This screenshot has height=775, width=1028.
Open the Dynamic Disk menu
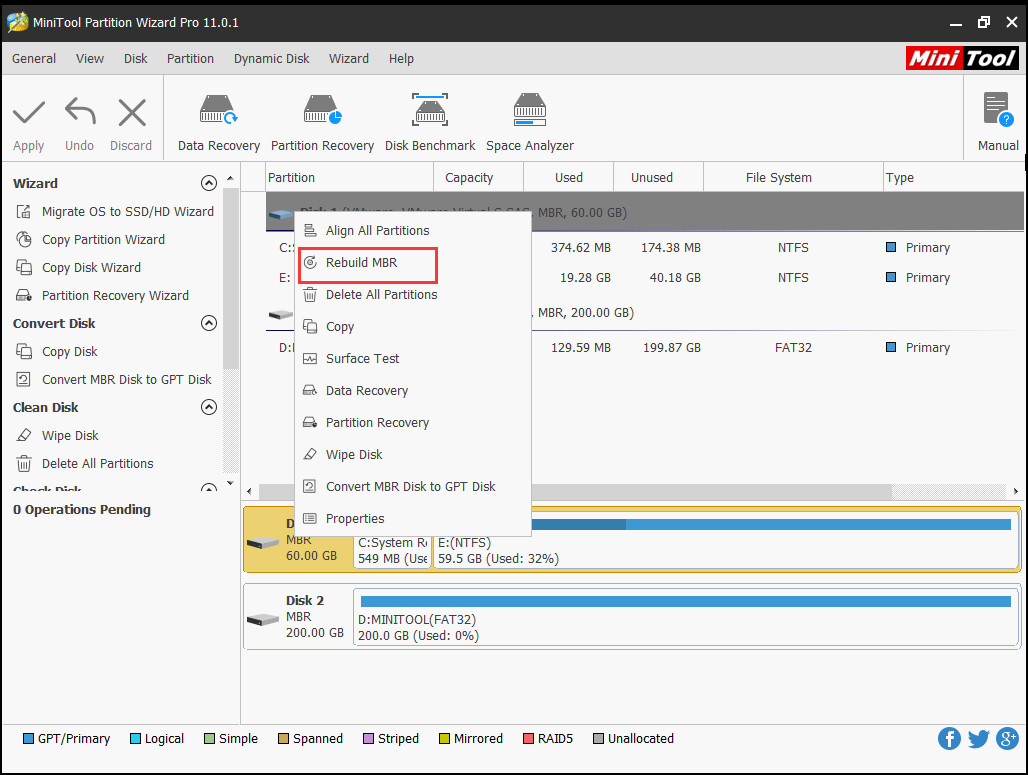coord(271,58)
